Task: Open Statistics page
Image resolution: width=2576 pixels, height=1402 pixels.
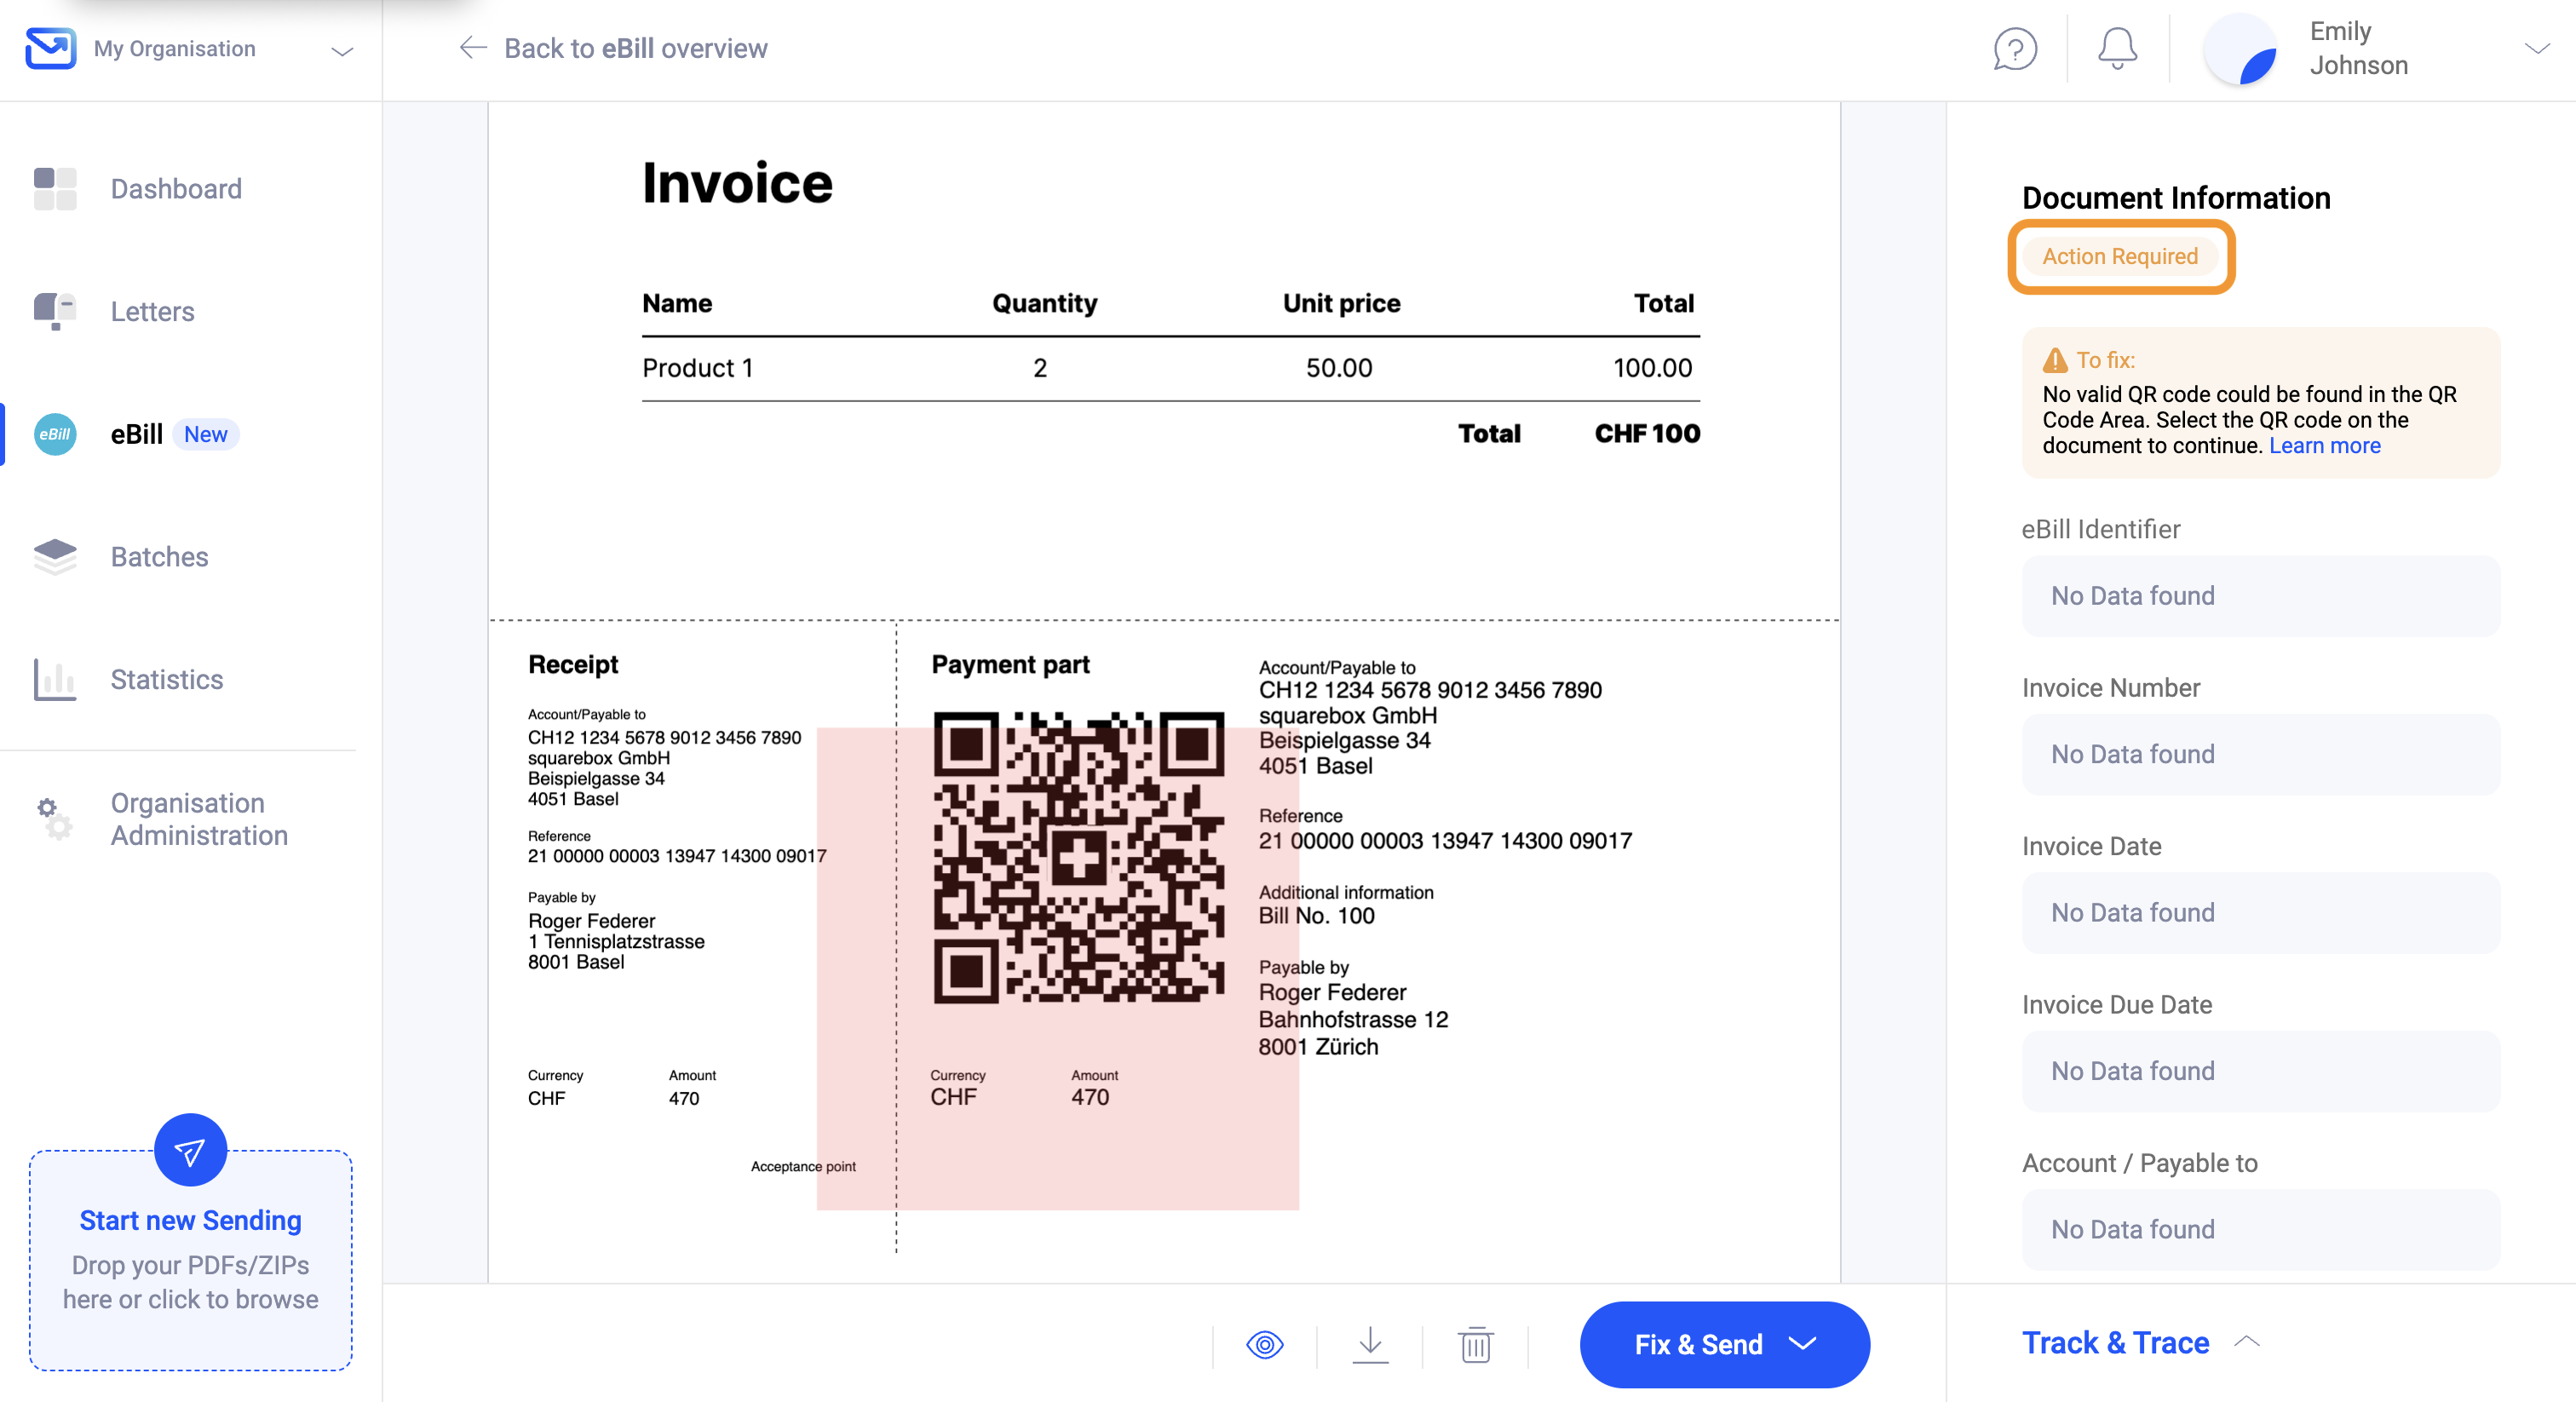Action: click(x=166, y=679)
